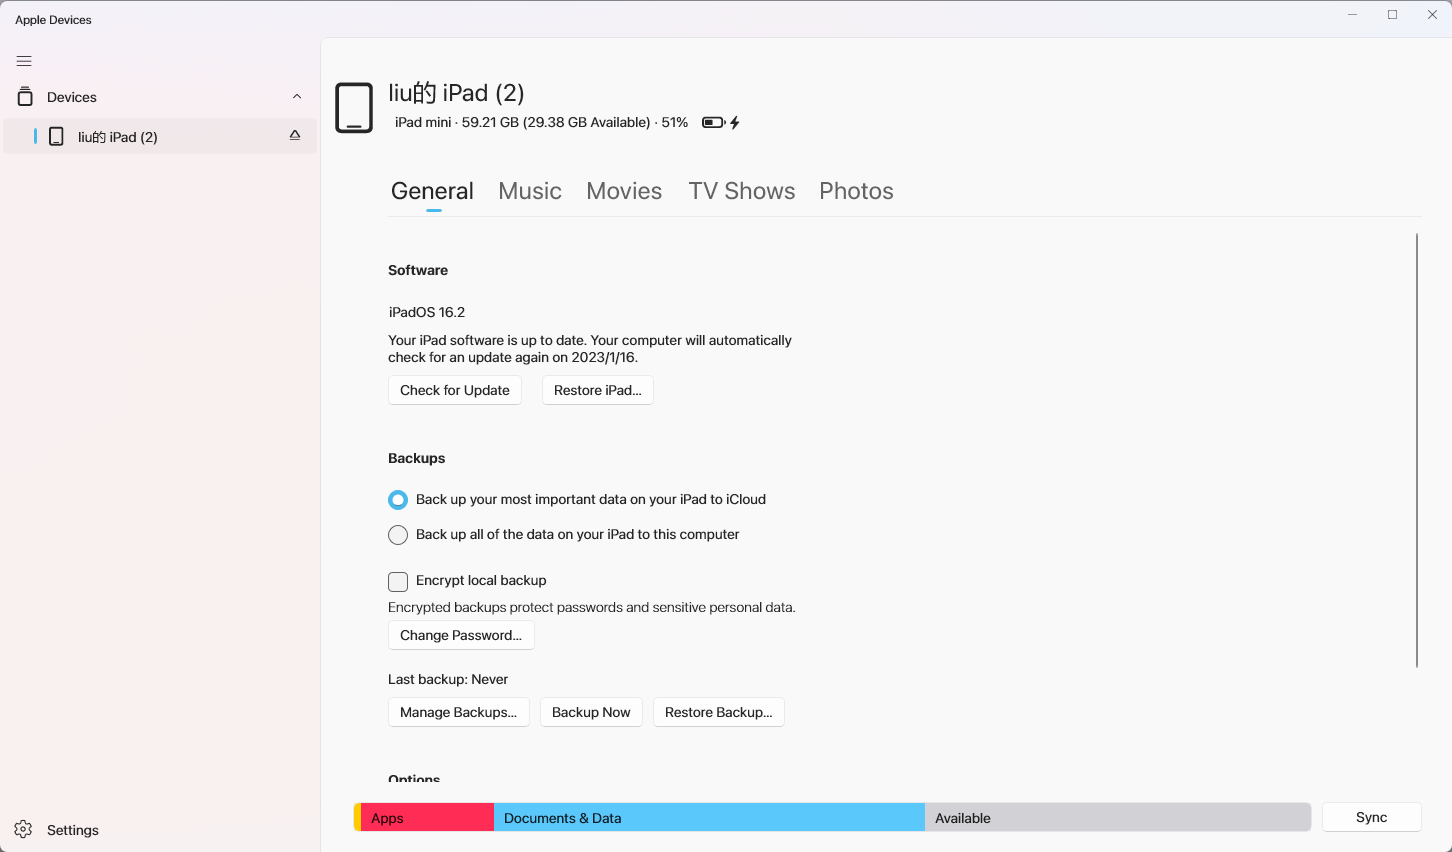Switch to the Music tab
Image resolution: width=1452 pixels, height=852 pixels.
[x=530, y=191]
